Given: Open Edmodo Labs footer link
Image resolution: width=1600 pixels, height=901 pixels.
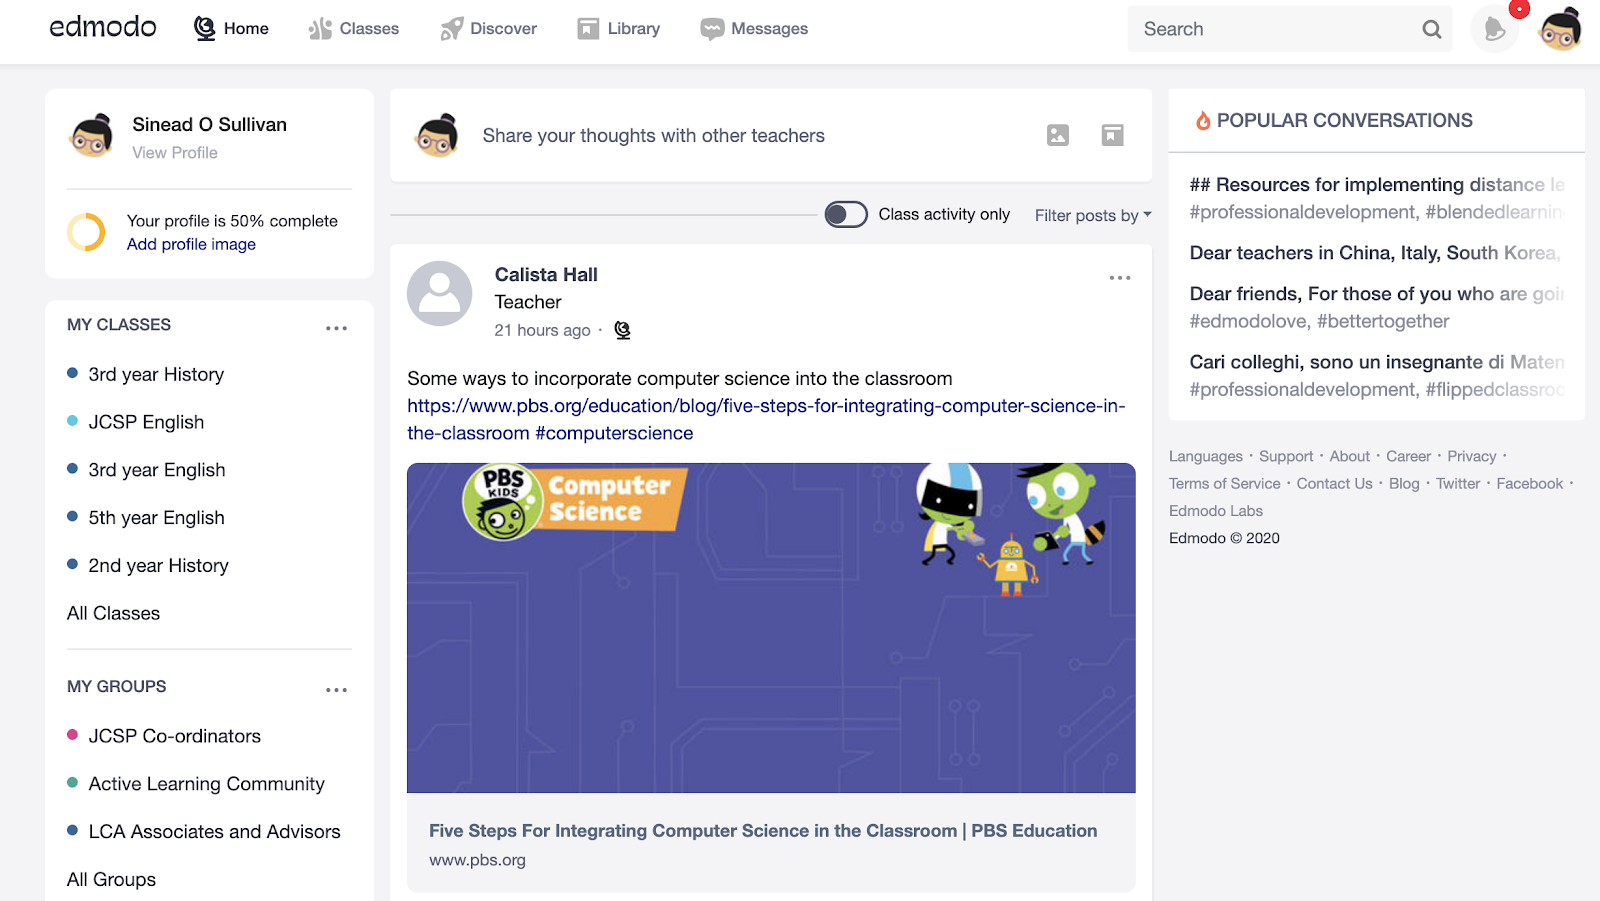Looking at the screenshot, I should [x=1216, y=511].
